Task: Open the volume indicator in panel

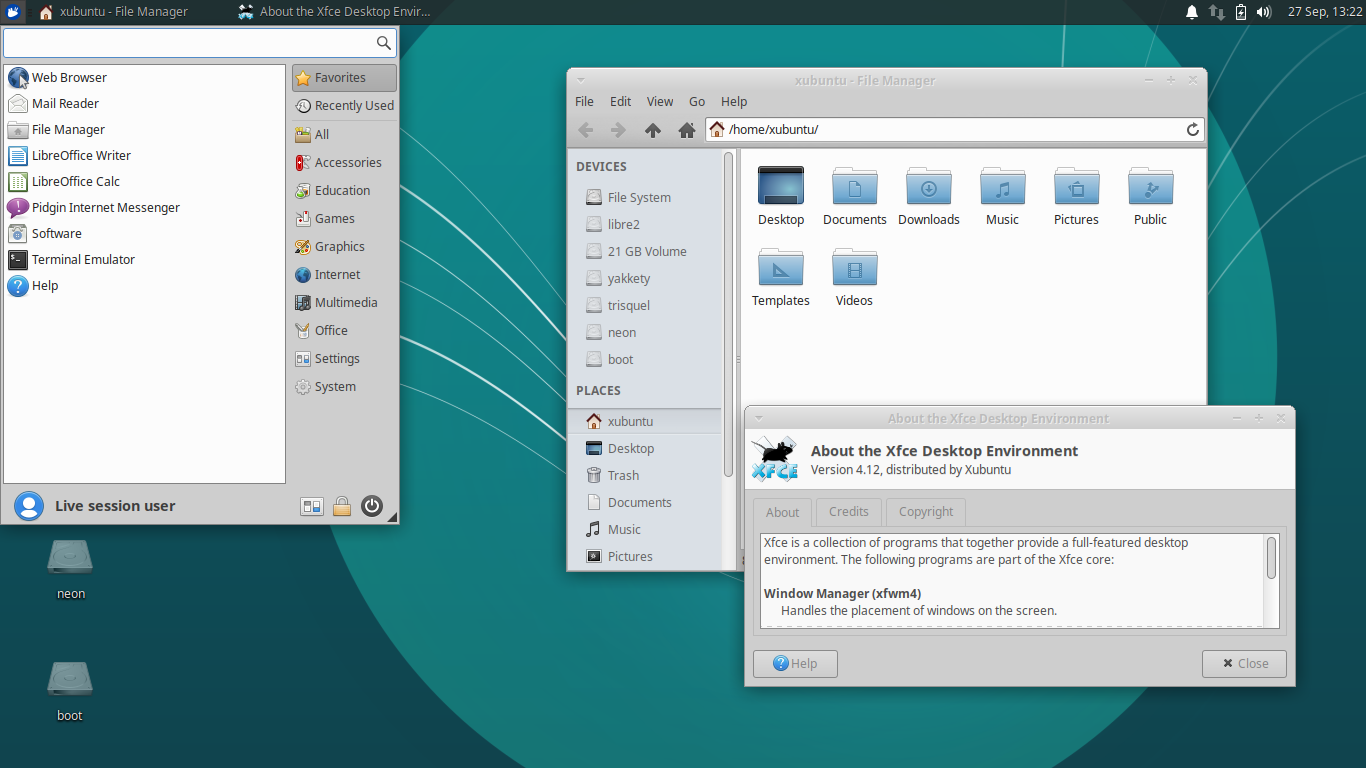Action: pos(1264,12)
